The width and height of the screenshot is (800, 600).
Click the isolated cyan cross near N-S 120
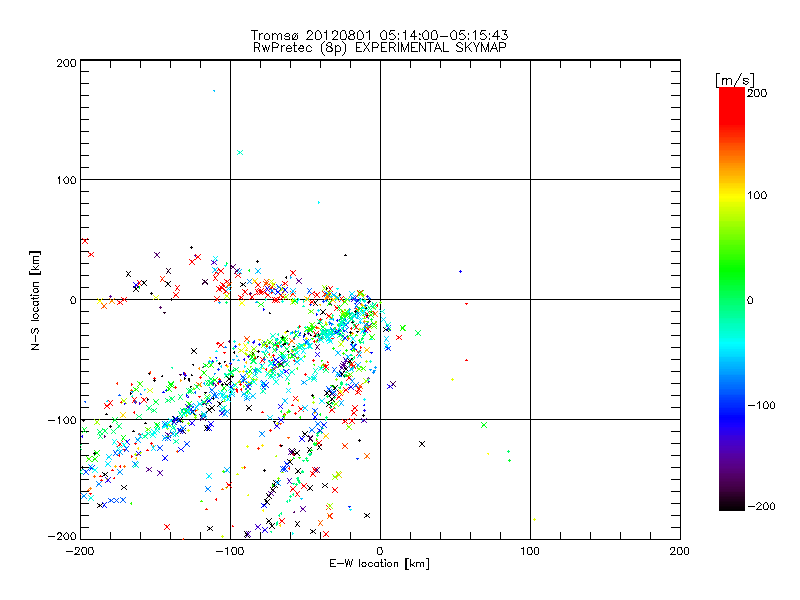(240, 153)
